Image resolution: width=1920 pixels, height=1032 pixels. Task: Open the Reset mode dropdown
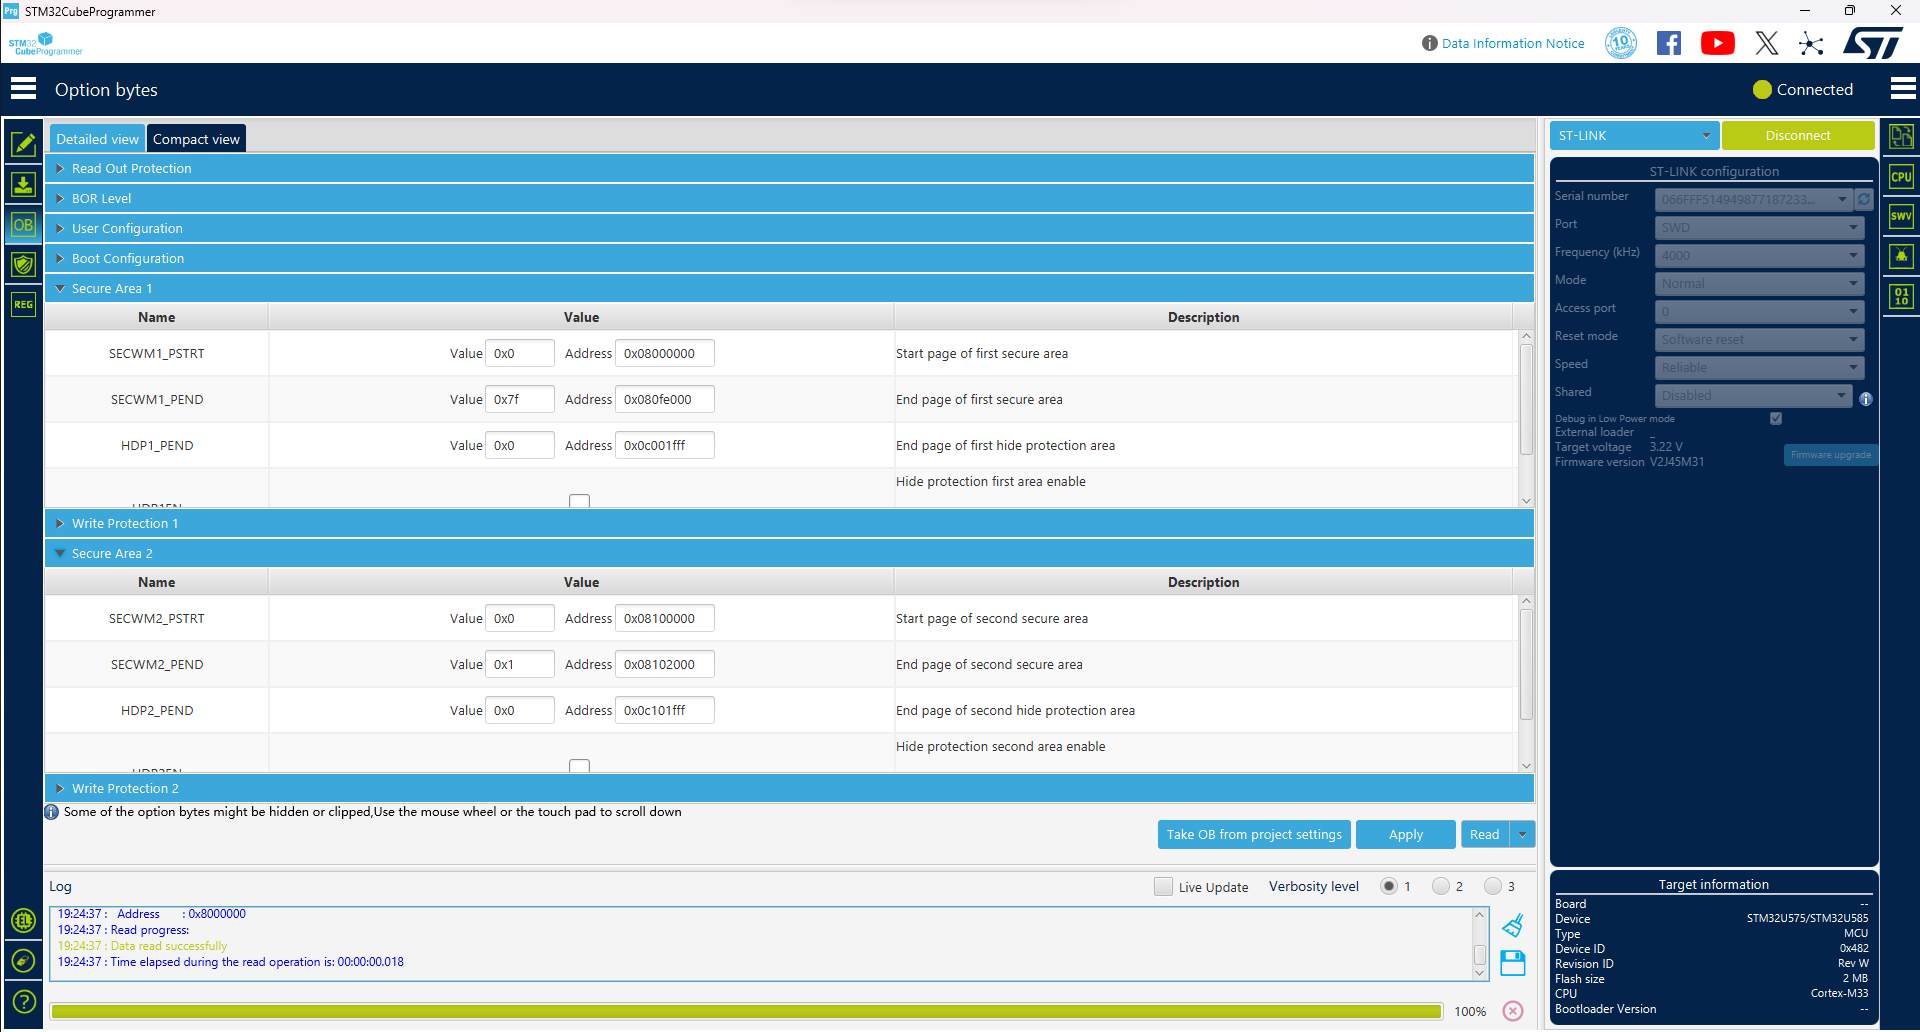point(1758,339)
